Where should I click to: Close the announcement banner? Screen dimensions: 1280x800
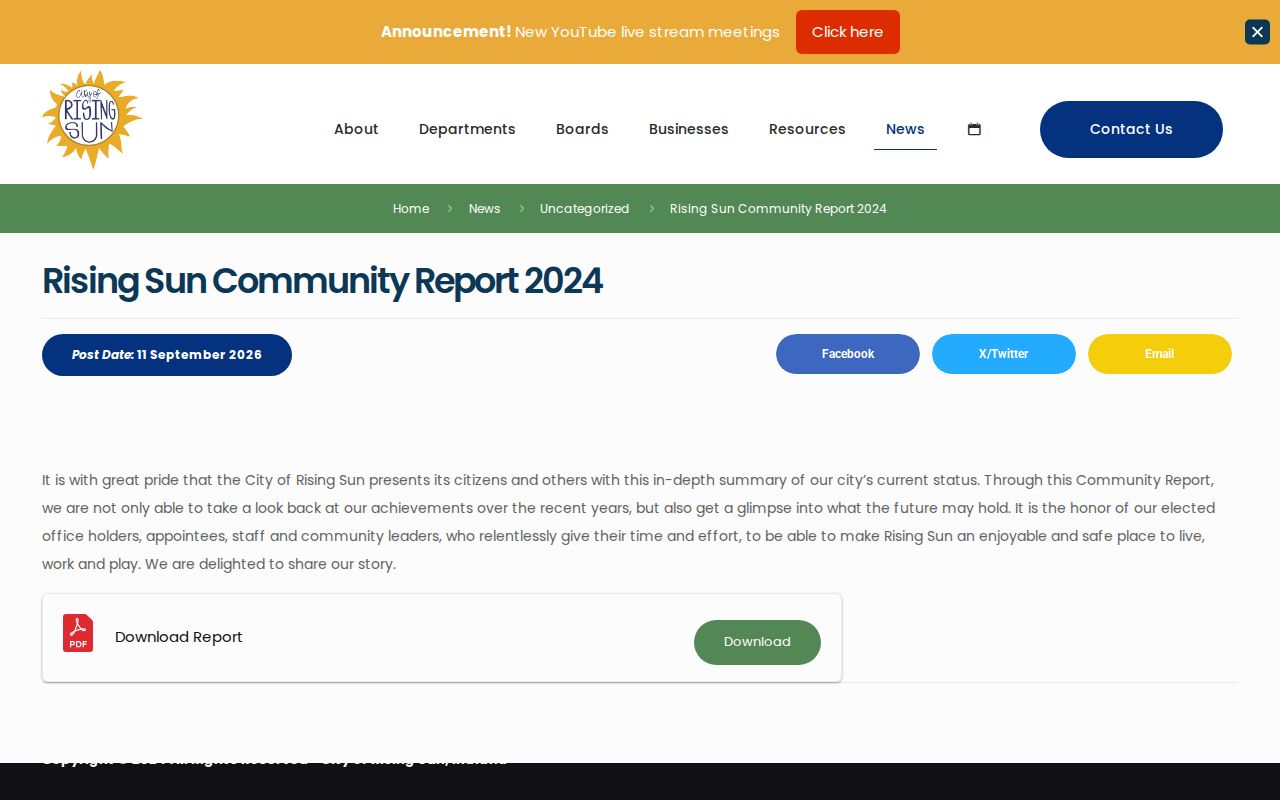(1257, 32)
